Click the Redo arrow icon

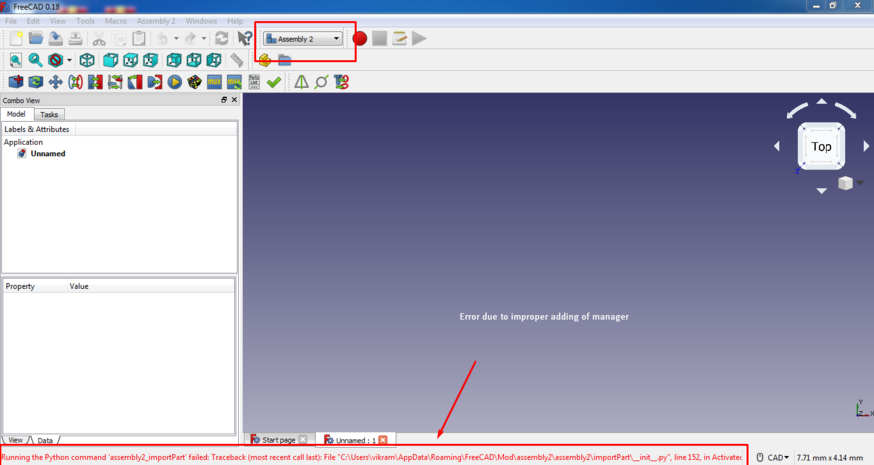[190, 38]
